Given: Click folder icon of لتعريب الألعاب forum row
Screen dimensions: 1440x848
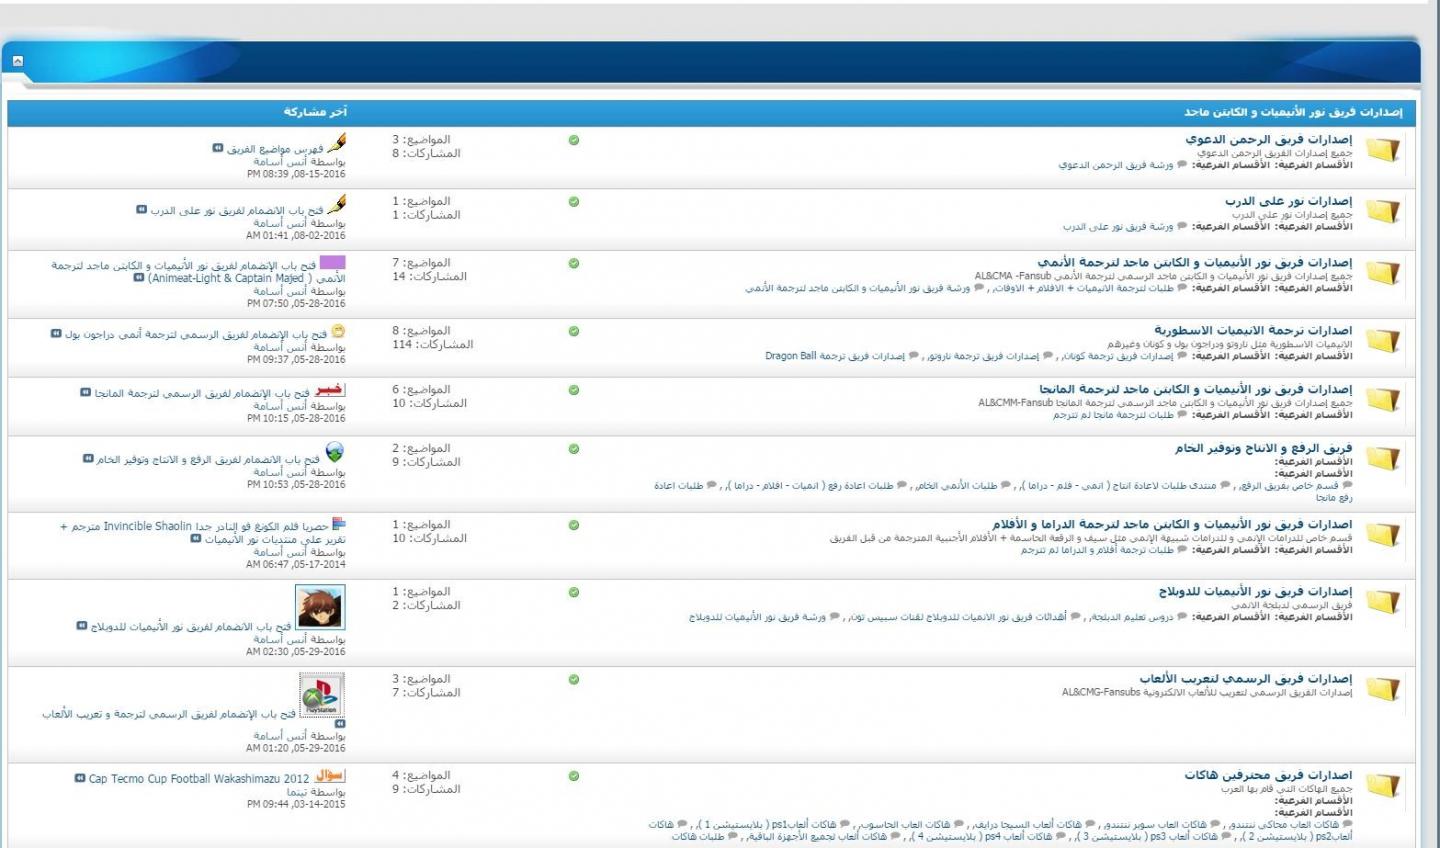Looking at the screenshot, I should coord(1383,689).
